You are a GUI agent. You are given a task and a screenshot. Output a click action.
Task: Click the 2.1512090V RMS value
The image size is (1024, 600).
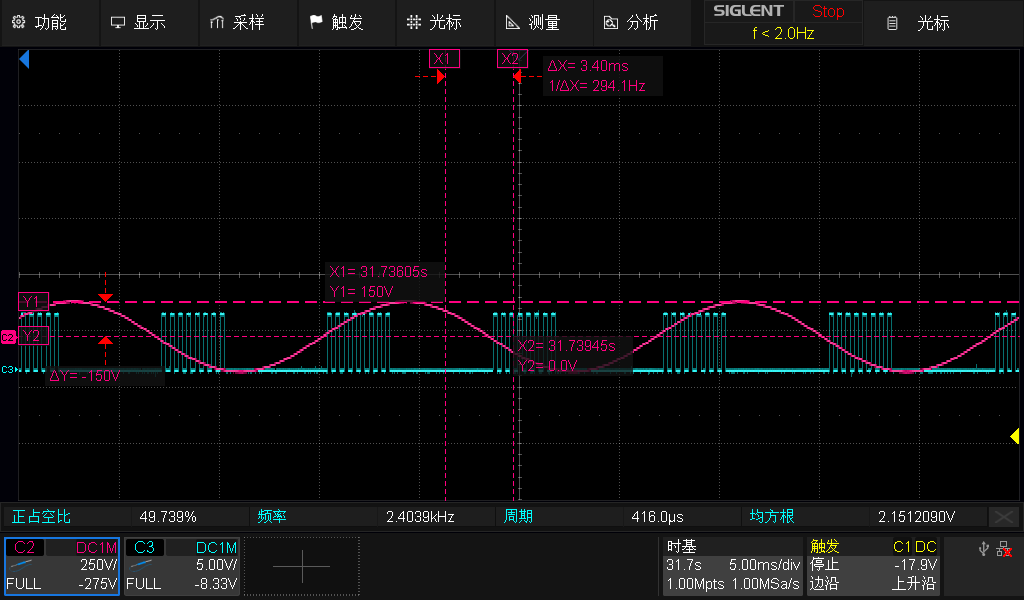click(916, 517)
